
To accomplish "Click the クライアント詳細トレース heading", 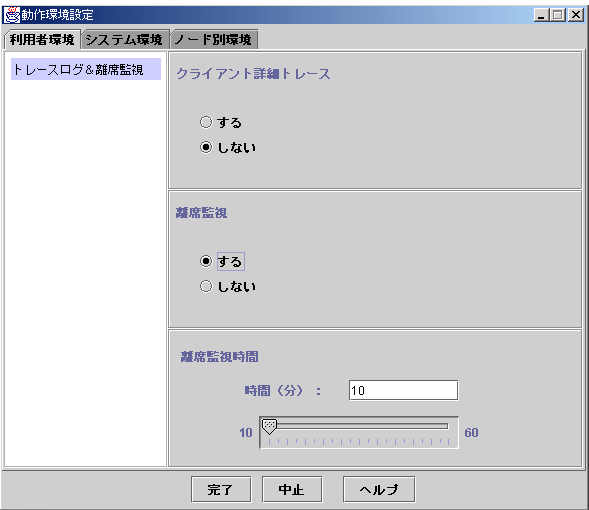I will pyautogui.click(x=253, y=74).
